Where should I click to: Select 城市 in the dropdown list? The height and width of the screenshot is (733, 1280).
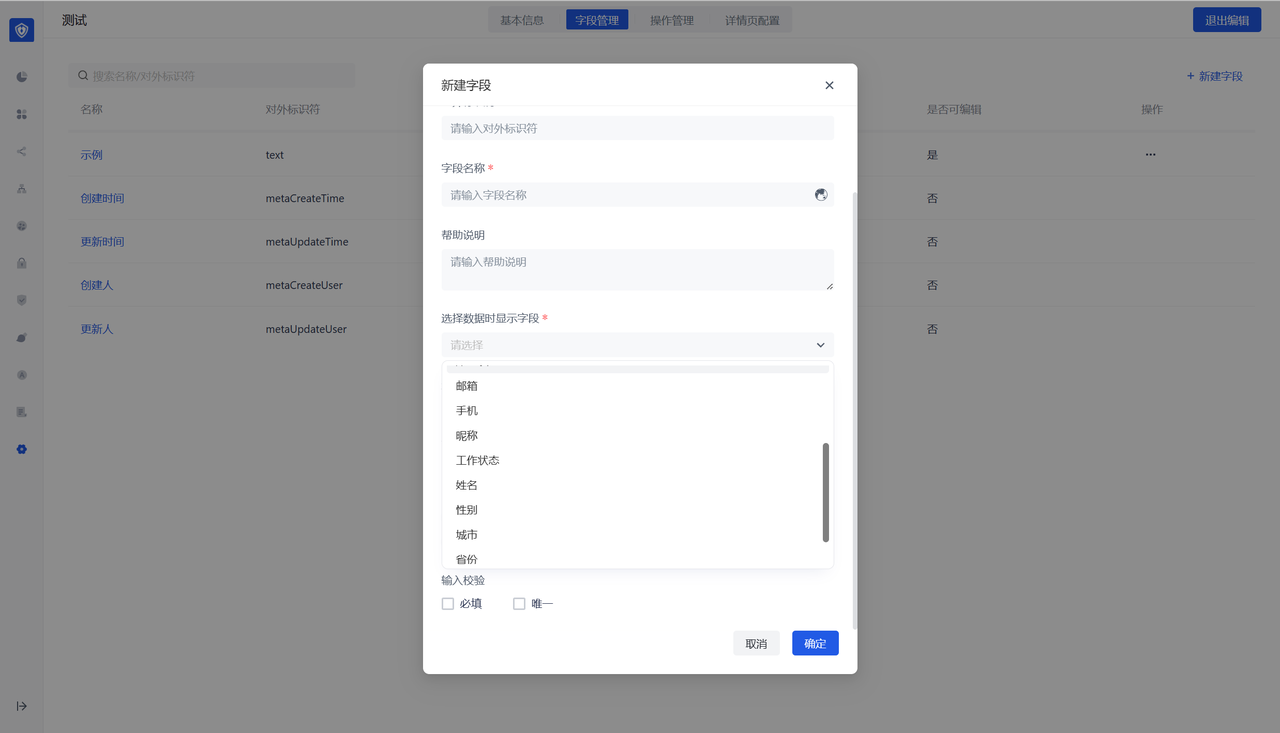467,535
